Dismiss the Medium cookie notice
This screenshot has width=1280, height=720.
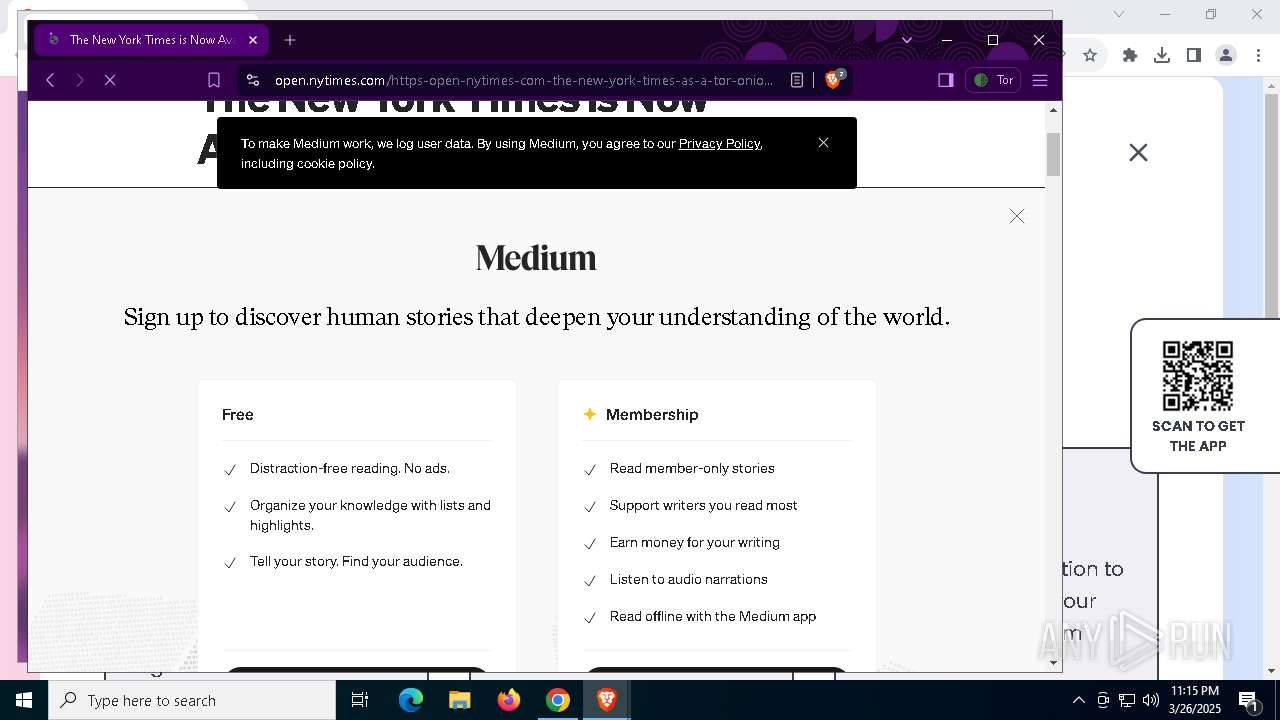point(823,143)
